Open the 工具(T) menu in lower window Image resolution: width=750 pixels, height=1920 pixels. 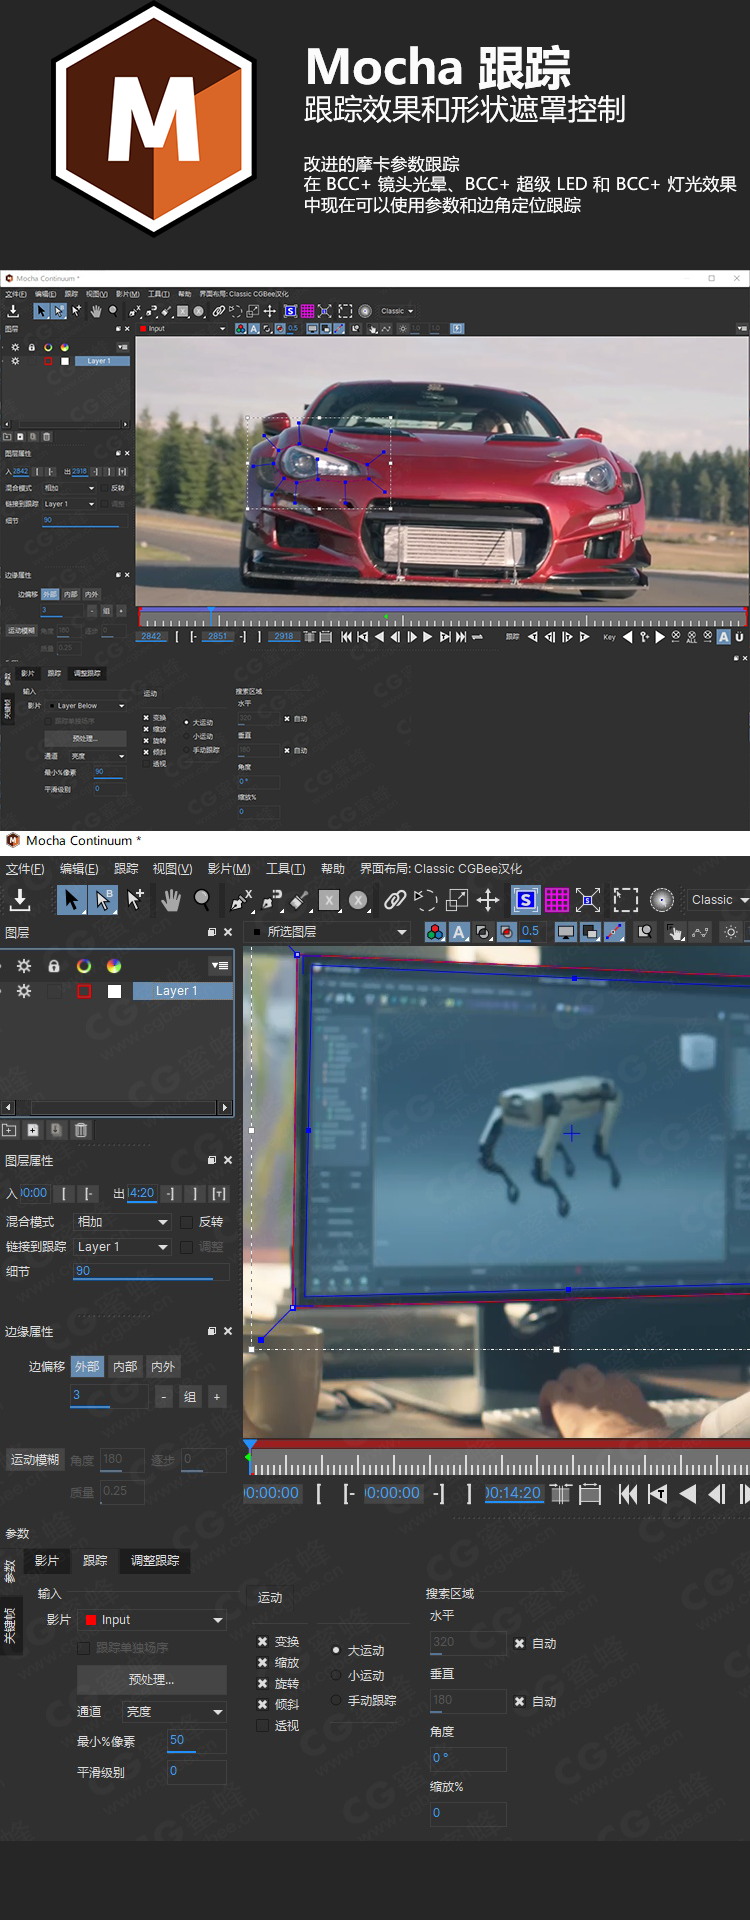[x=285, y=869]
